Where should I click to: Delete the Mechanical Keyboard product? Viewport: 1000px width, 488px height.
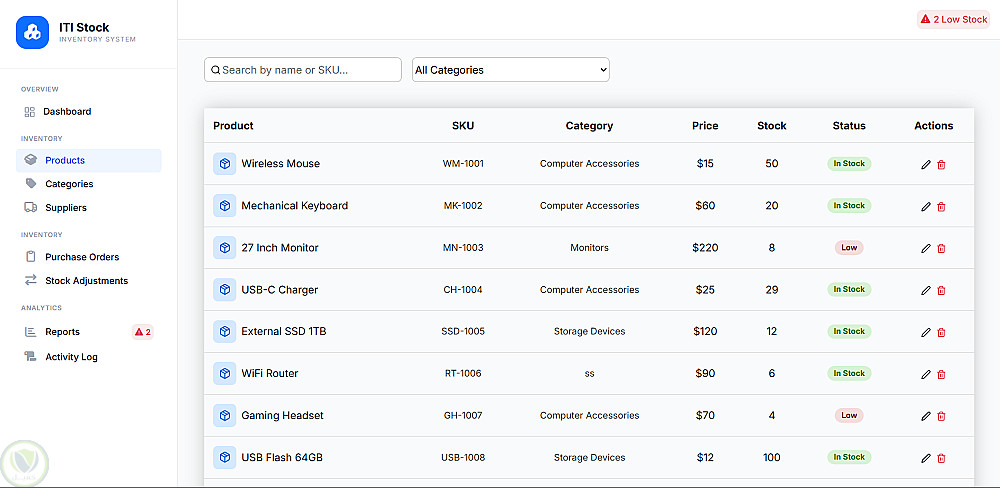coord(941,207)
